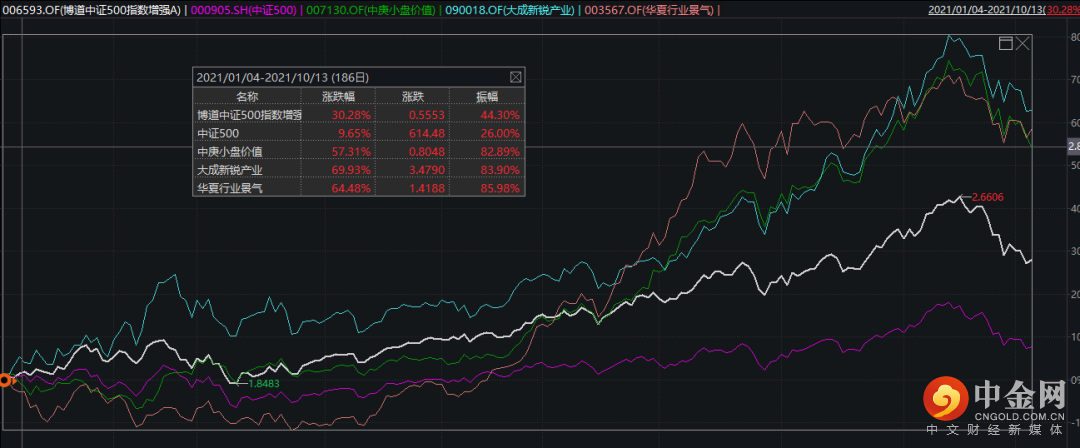Viewport: 1080px width, 448px height.
Task: Select legend 006593.OF 博道中证500指数增强A
Action: tap(91, 10)
